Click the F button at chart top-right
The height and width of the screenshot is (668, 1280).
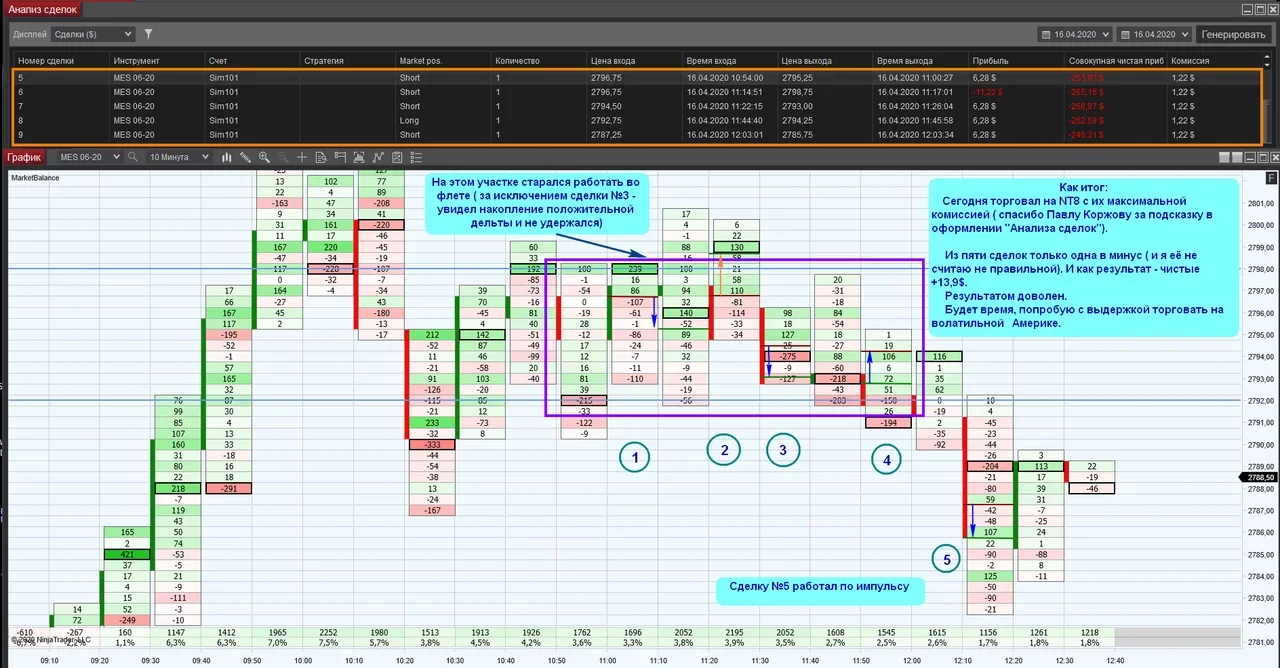click(1270, 180)
